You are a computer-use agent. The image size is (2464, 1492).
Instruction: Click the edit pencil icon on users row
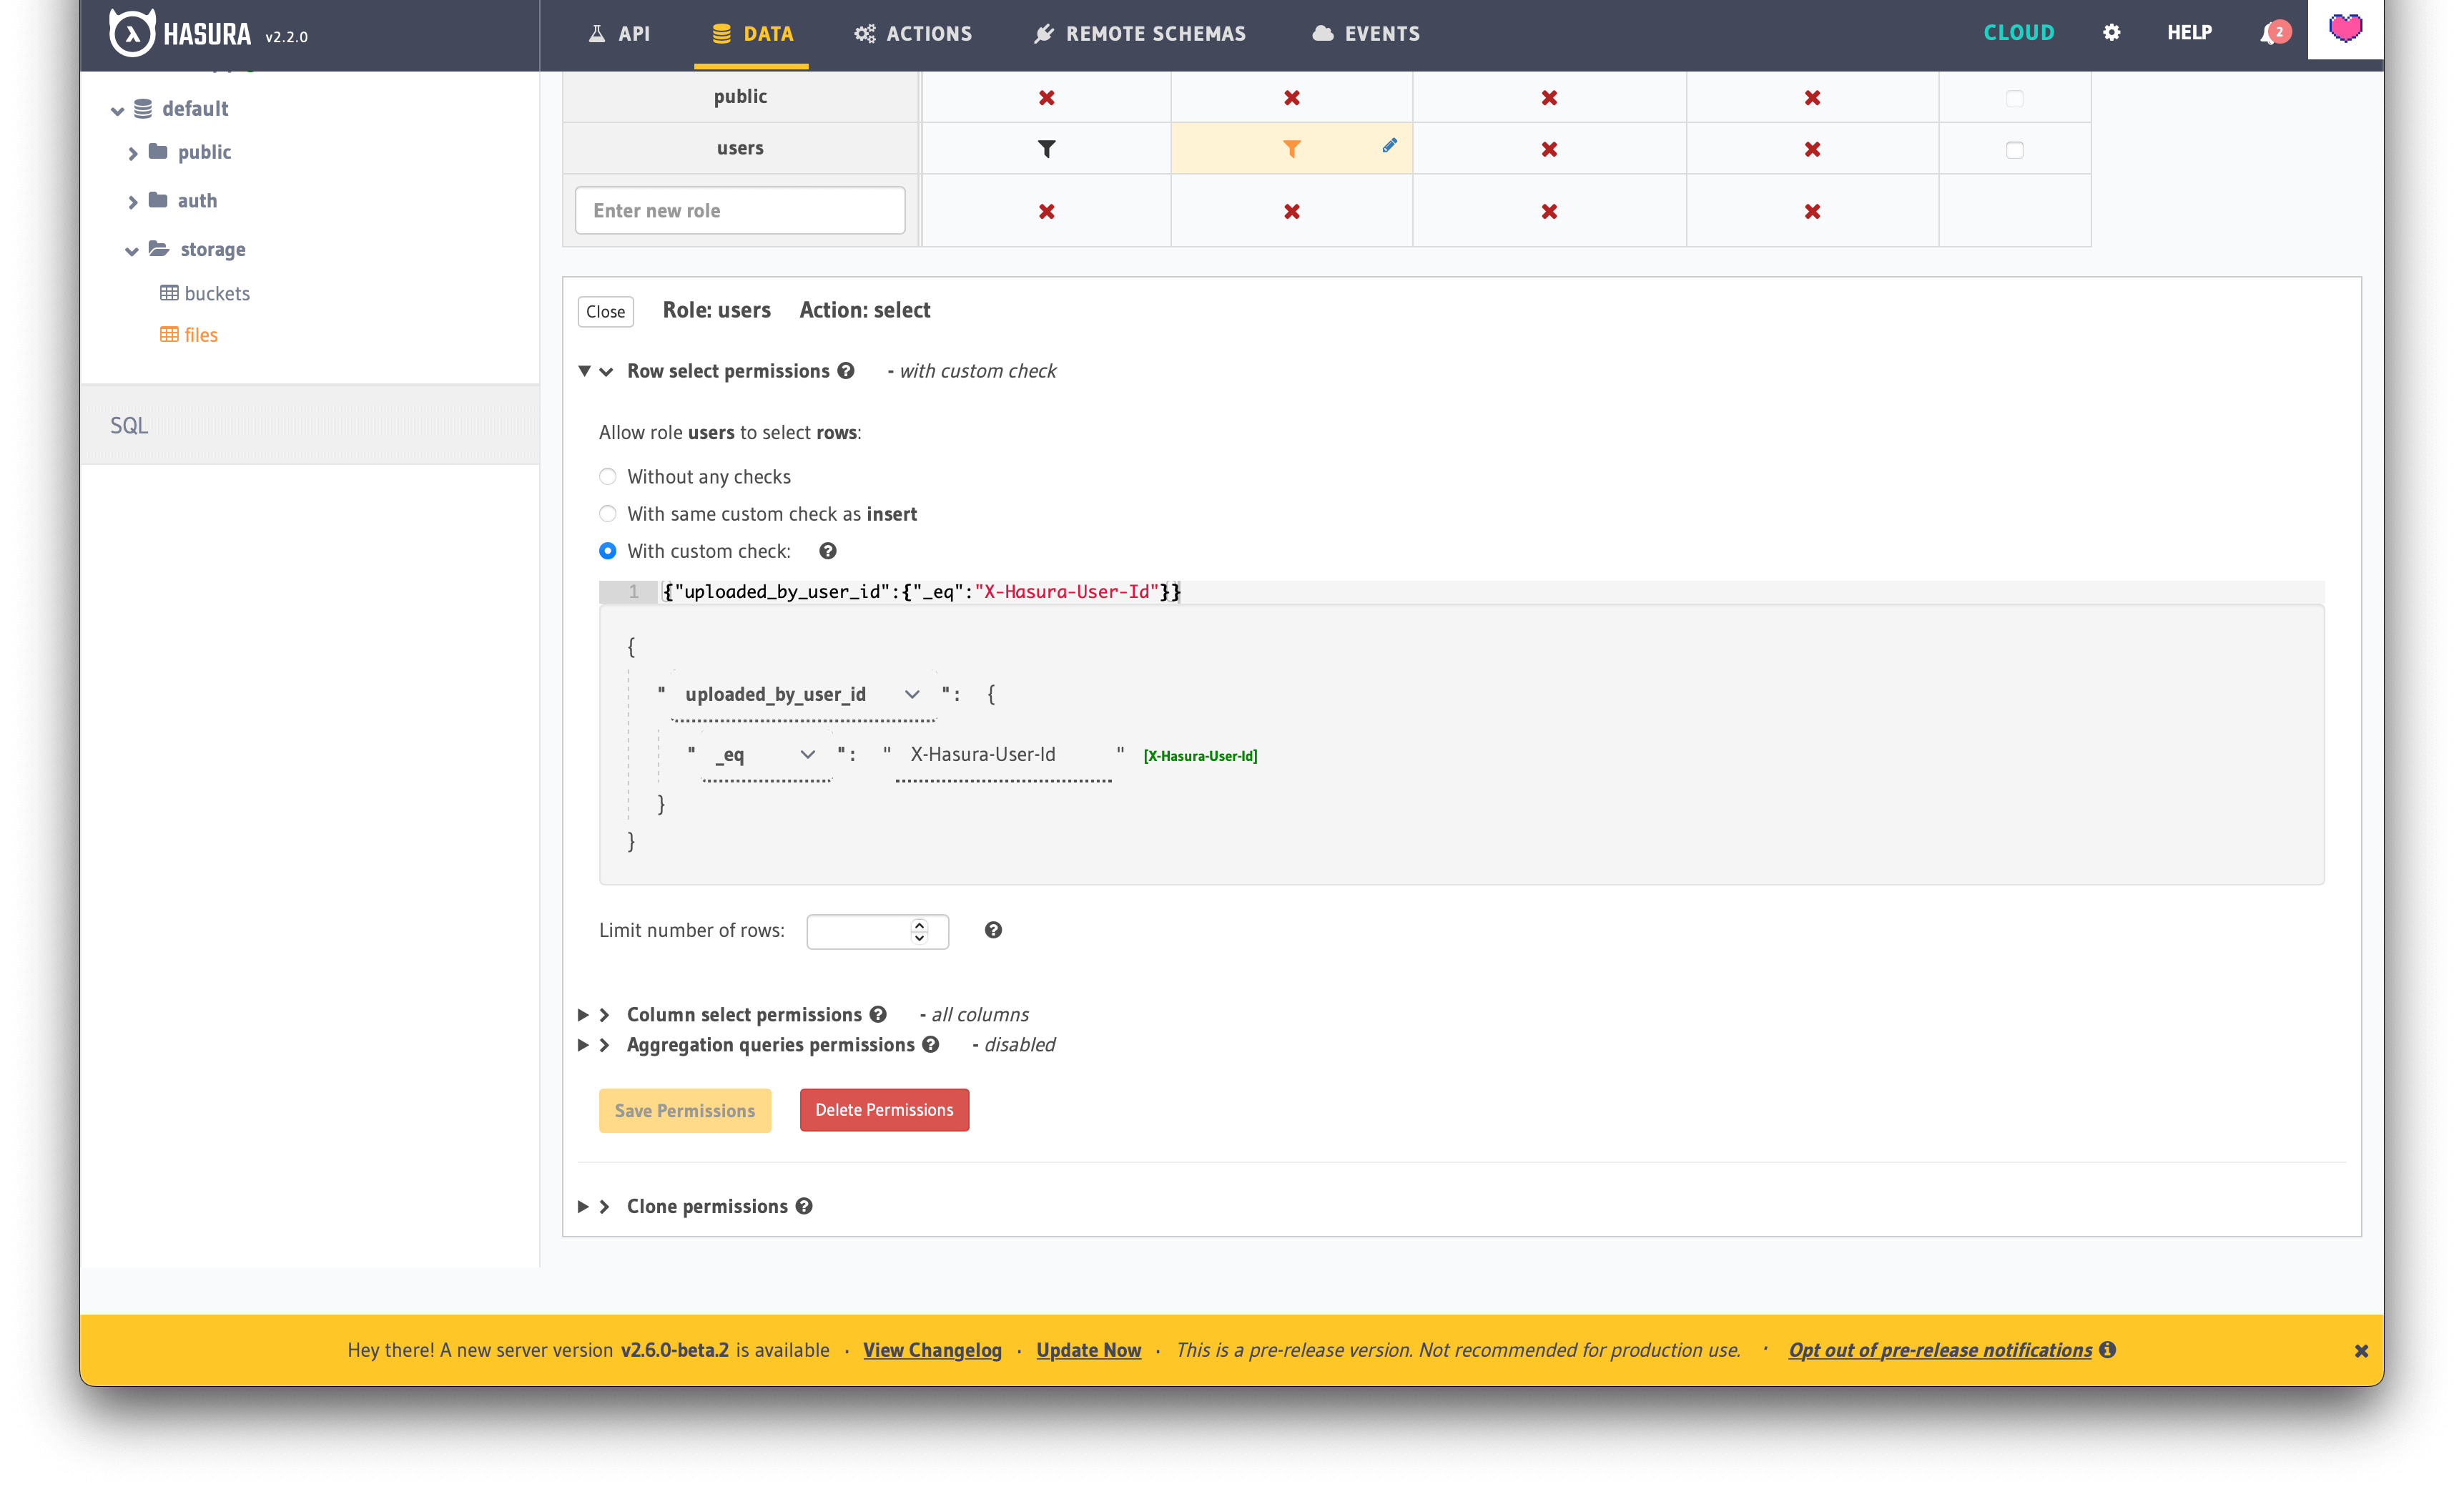(x=1391, y=148)
